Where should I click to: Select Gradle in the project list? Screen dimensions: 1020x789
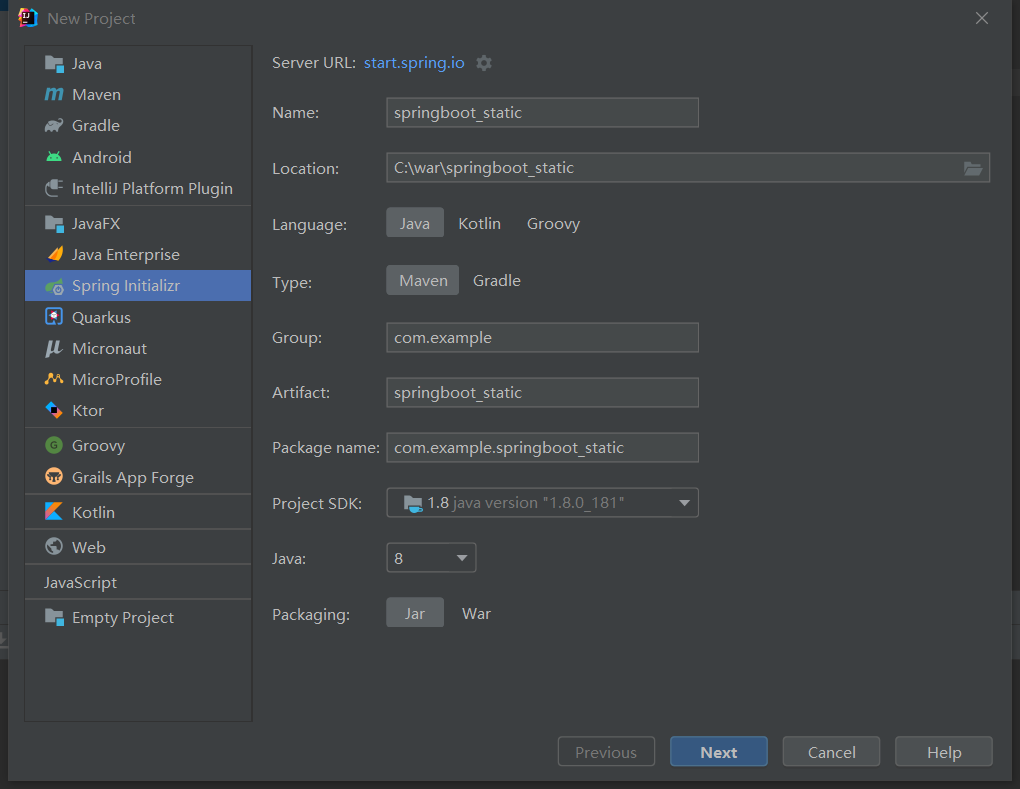(138, 126)
